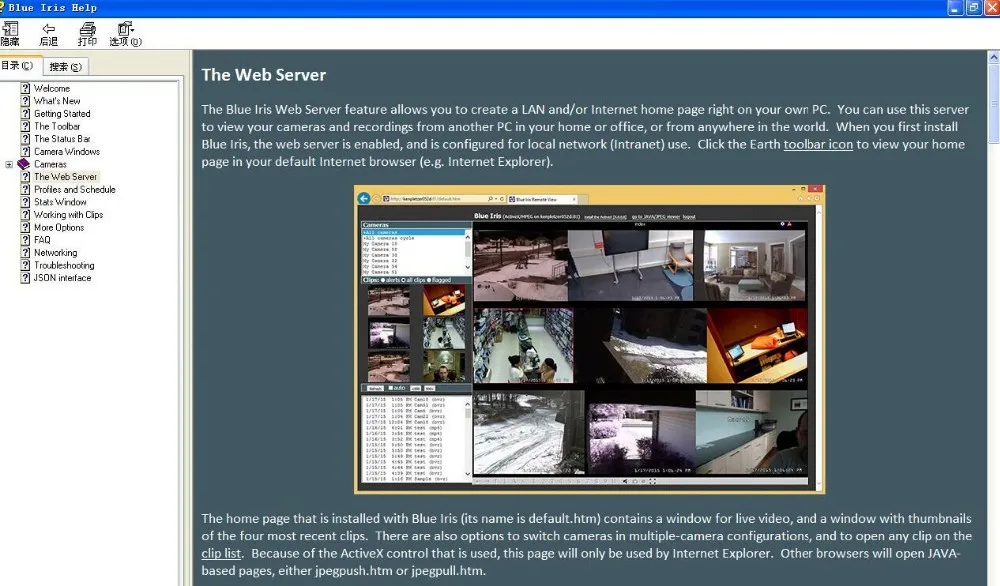Select The Web Server topic
Image resolution: width=1000 pixels, height=586 pixels.
(66, 177)
